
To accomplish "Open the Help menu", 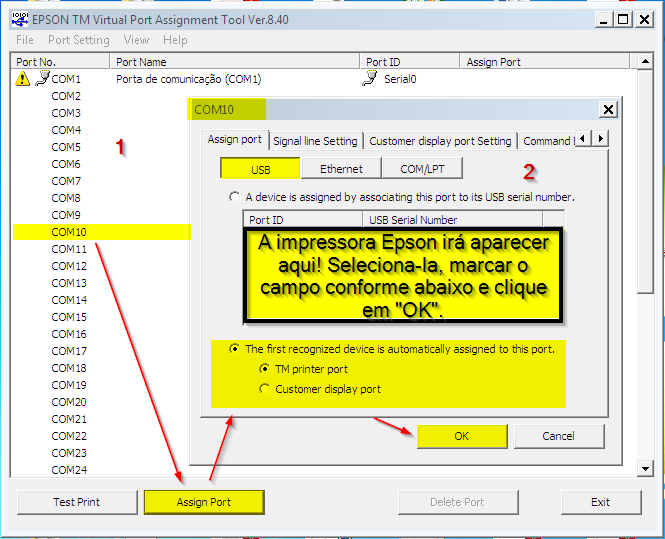I will tap(175, 40).
